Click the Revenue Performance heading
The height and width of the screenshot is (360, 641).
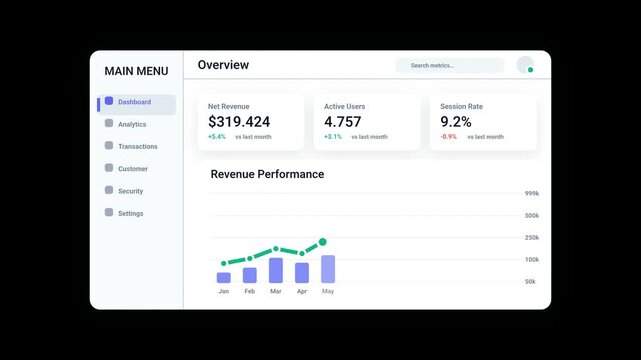pyautogui.click(x=267, y=174)
